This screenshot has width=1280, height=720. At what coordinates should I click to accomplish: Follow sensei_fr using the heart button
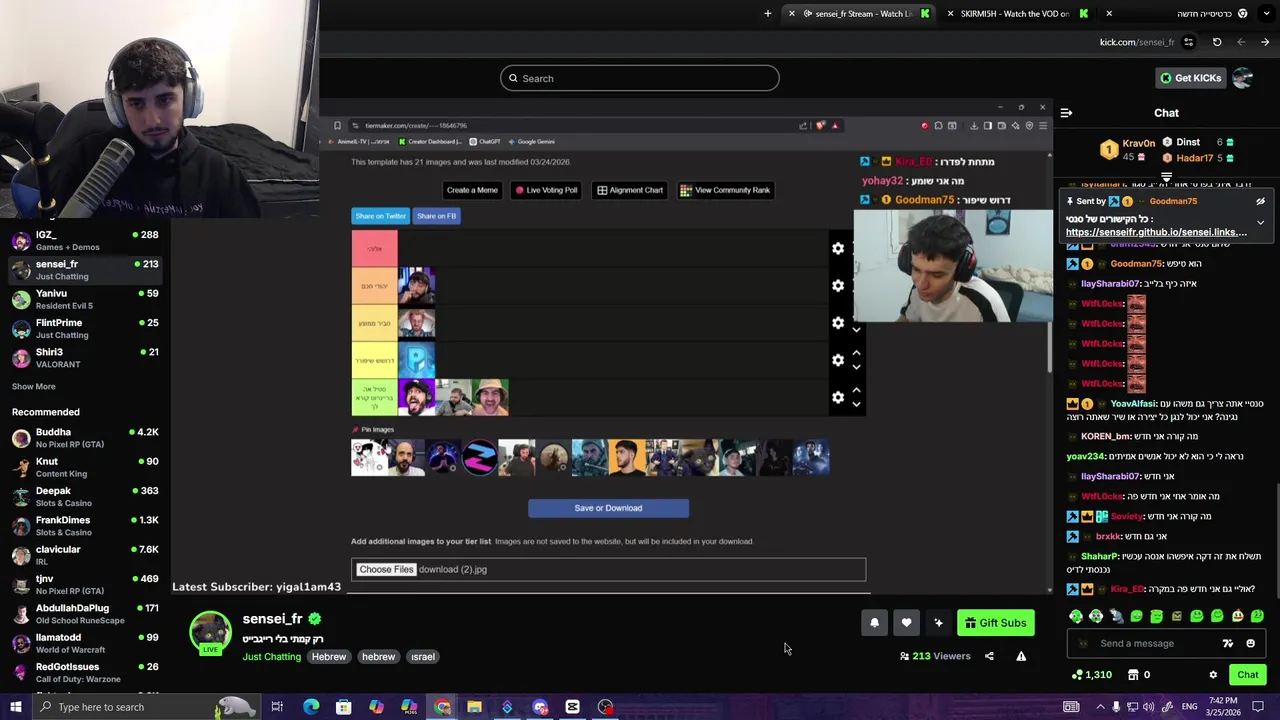(x=906, y=623)
